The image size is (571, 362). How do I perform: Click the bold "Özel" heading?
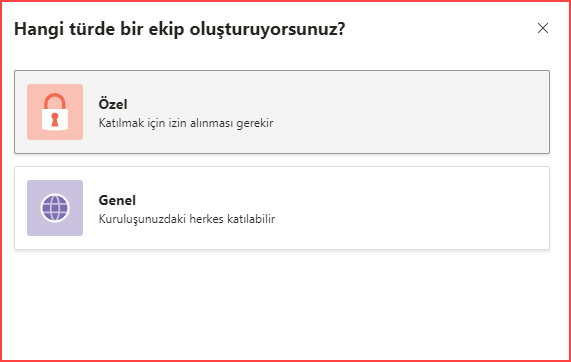(x=113, y=104)
